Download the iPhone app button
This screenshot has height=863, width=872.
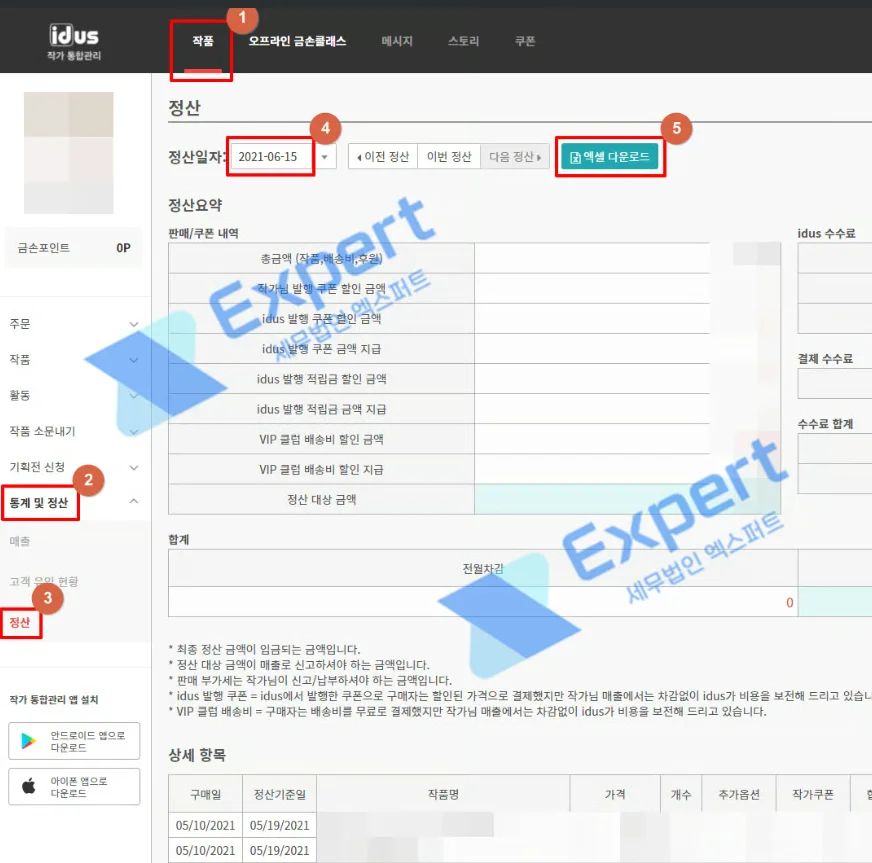[74, 787]
